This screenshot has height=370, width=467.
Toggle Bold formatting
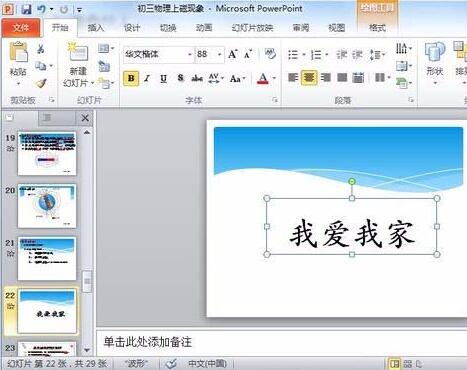click(131, 78)
